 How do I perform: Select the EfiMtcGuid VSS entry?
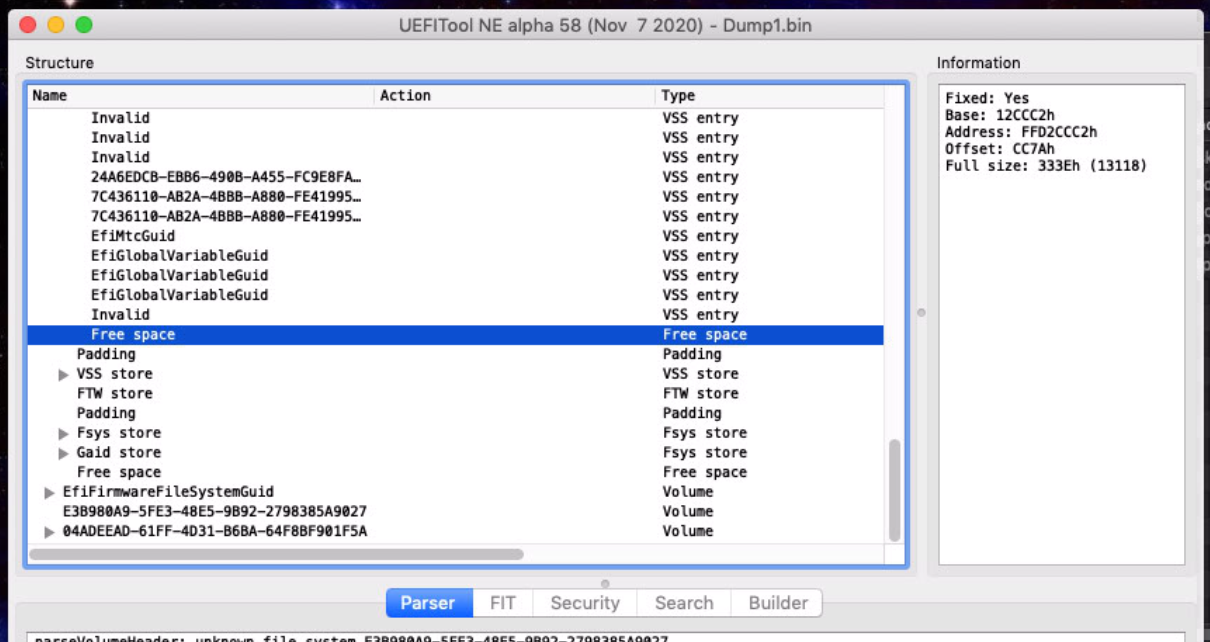(x=455, y=236)
